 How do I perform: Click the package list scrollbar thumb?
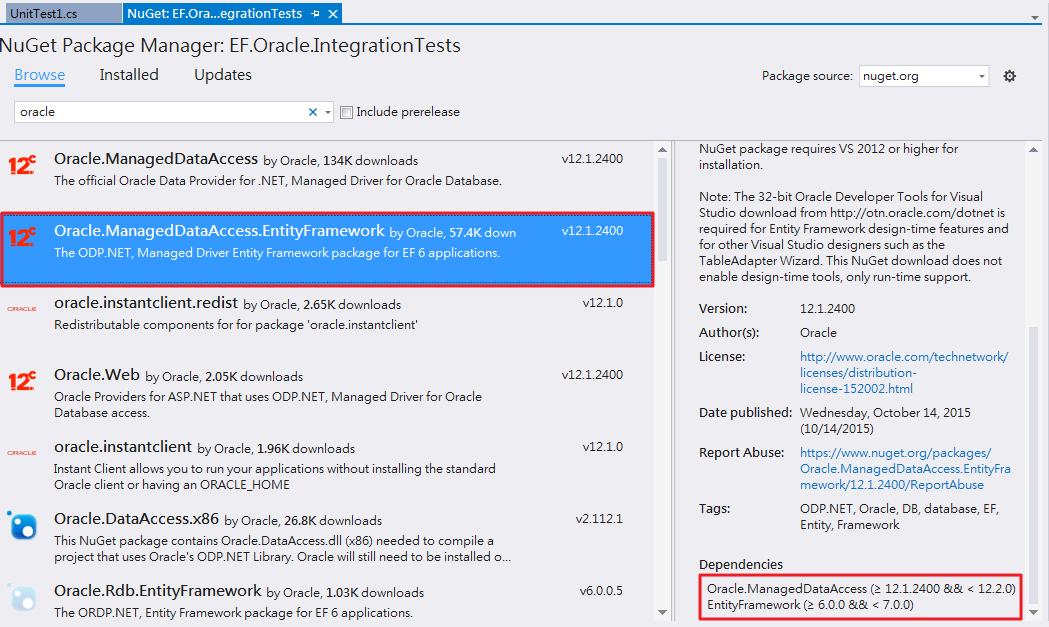coord(662,209)
